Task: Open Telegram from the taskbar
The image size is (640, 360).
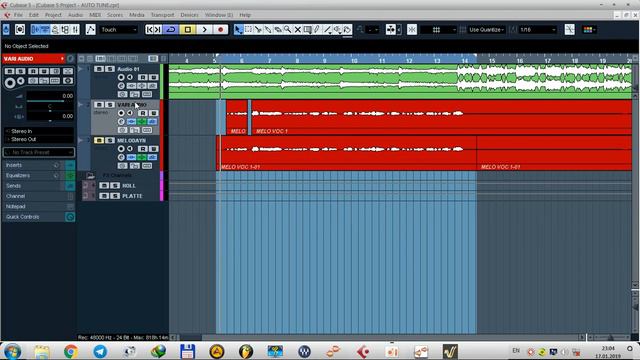Action: (x=100, y=351)
